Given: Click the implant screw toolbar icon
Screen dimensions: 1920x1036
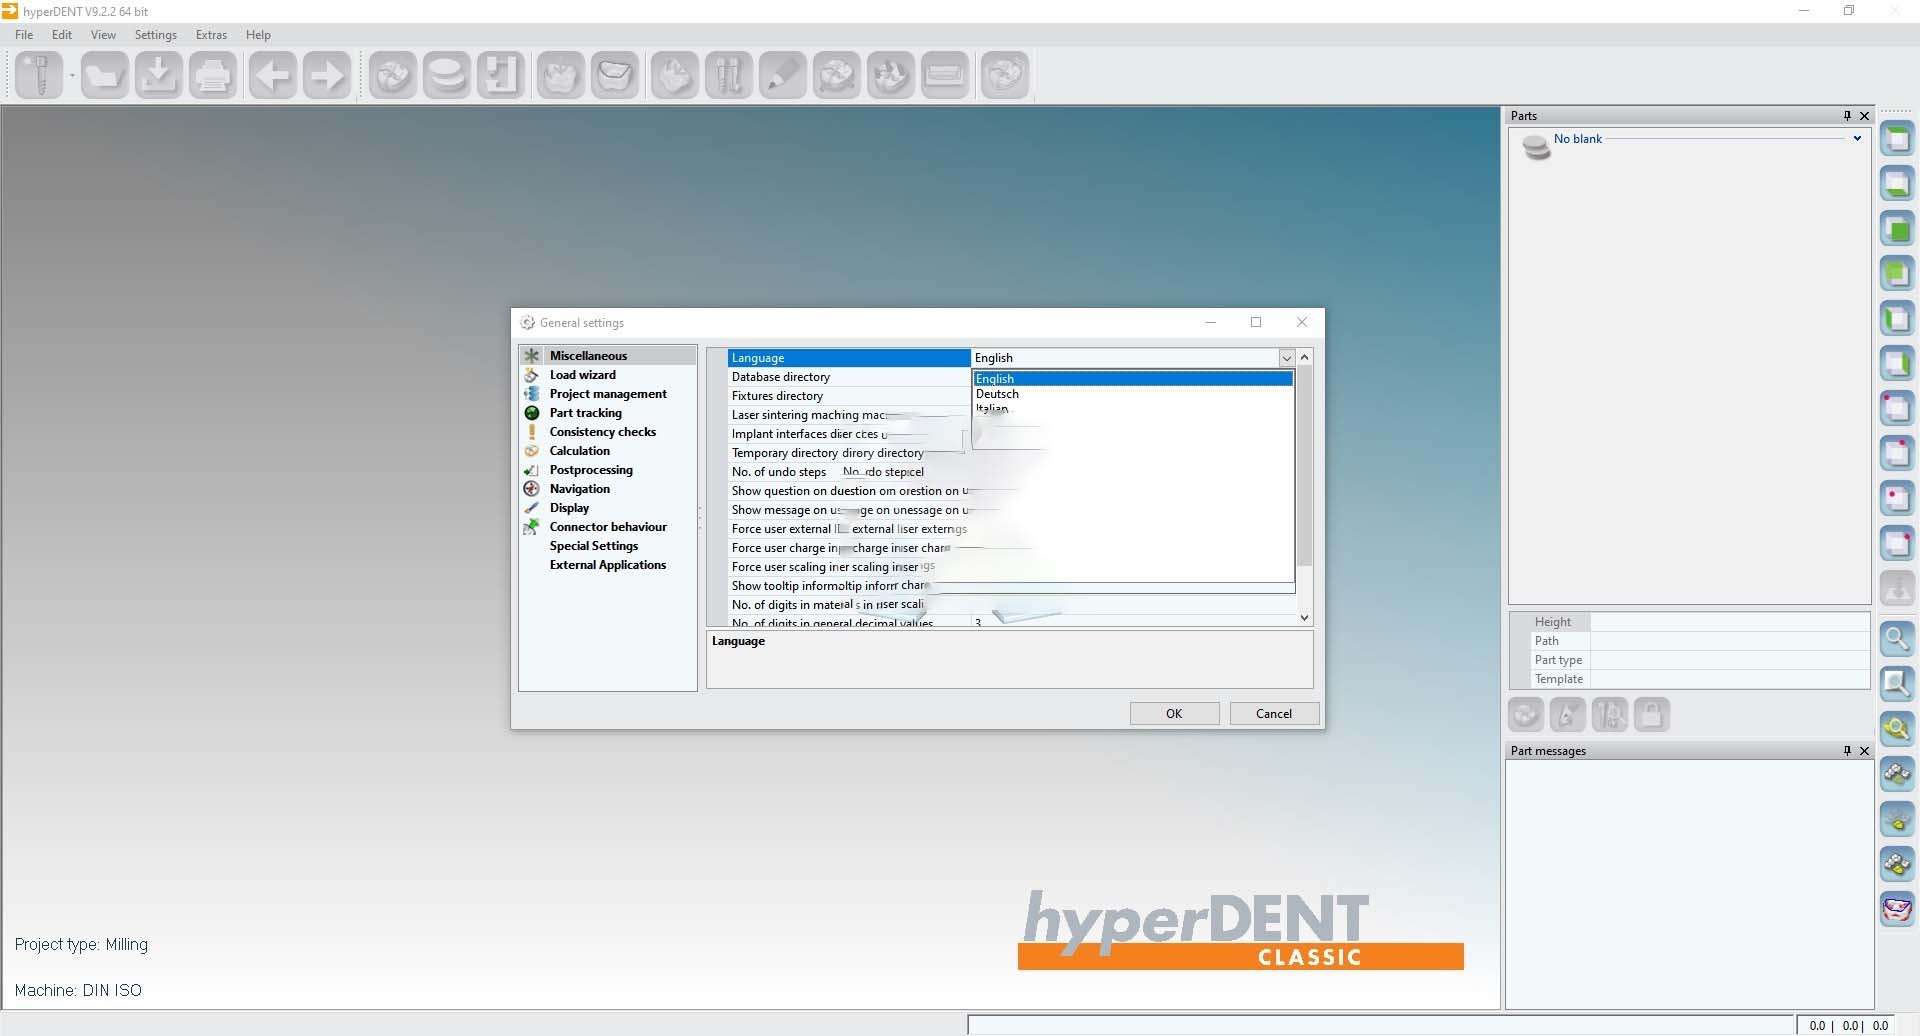Looking at the screenshot, I should [39, 75].
